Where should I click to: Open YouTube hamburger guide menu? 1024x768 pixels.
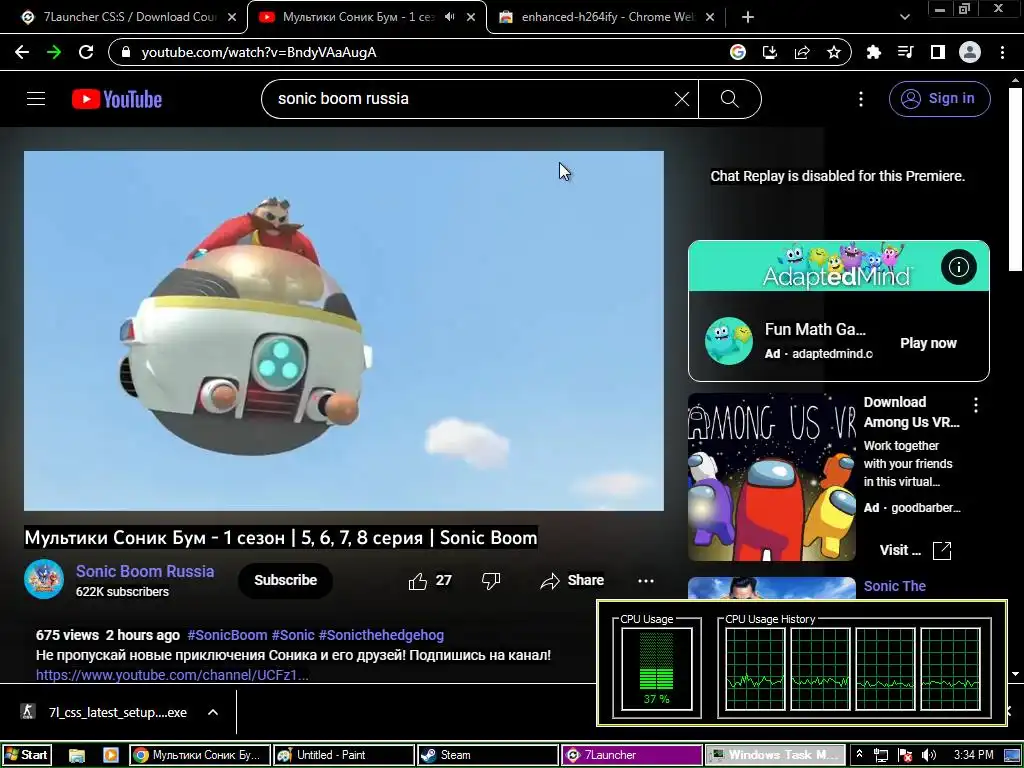pos(36,99)
